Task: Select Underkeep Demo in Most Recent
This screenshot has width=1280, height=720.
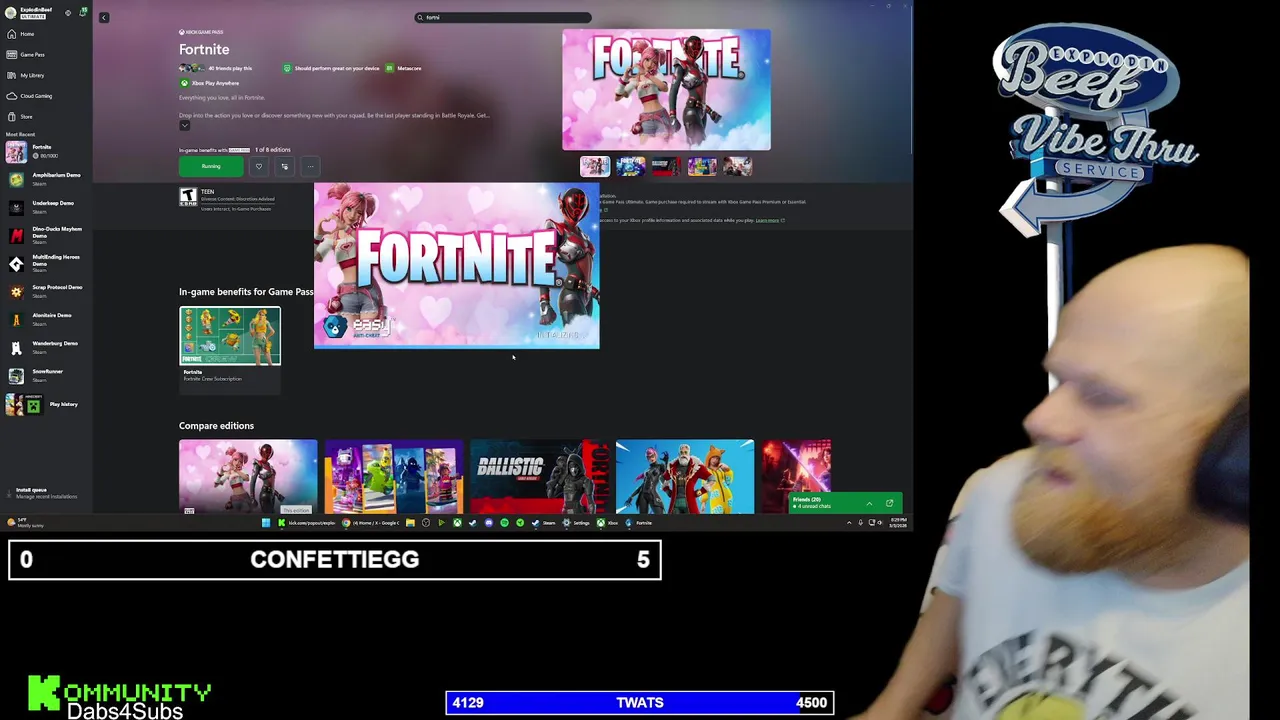Action: point(44,207)
